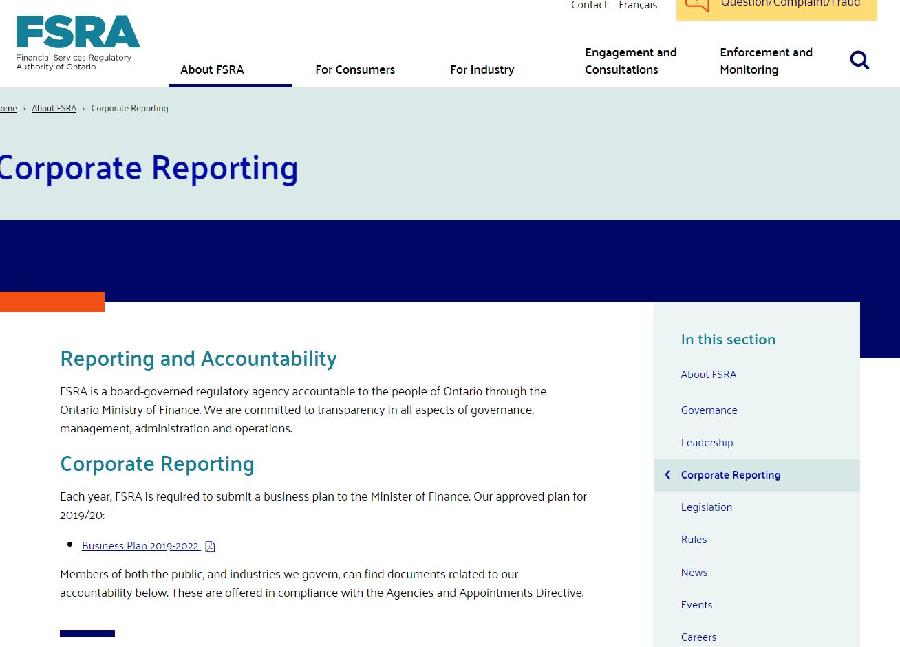The image size is (900, 647).
Task: Click the Question/Complaint/Fraud button
Action: 790,5
